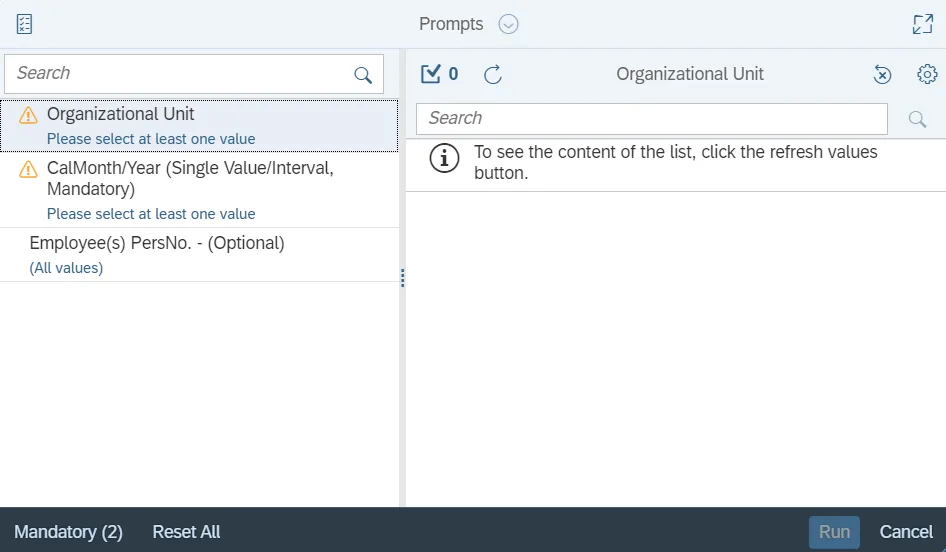The width and height of the screenshot is (946, 552).
Task: Click the magnifier icon beside the values search
Action: [x=917, y=119]
